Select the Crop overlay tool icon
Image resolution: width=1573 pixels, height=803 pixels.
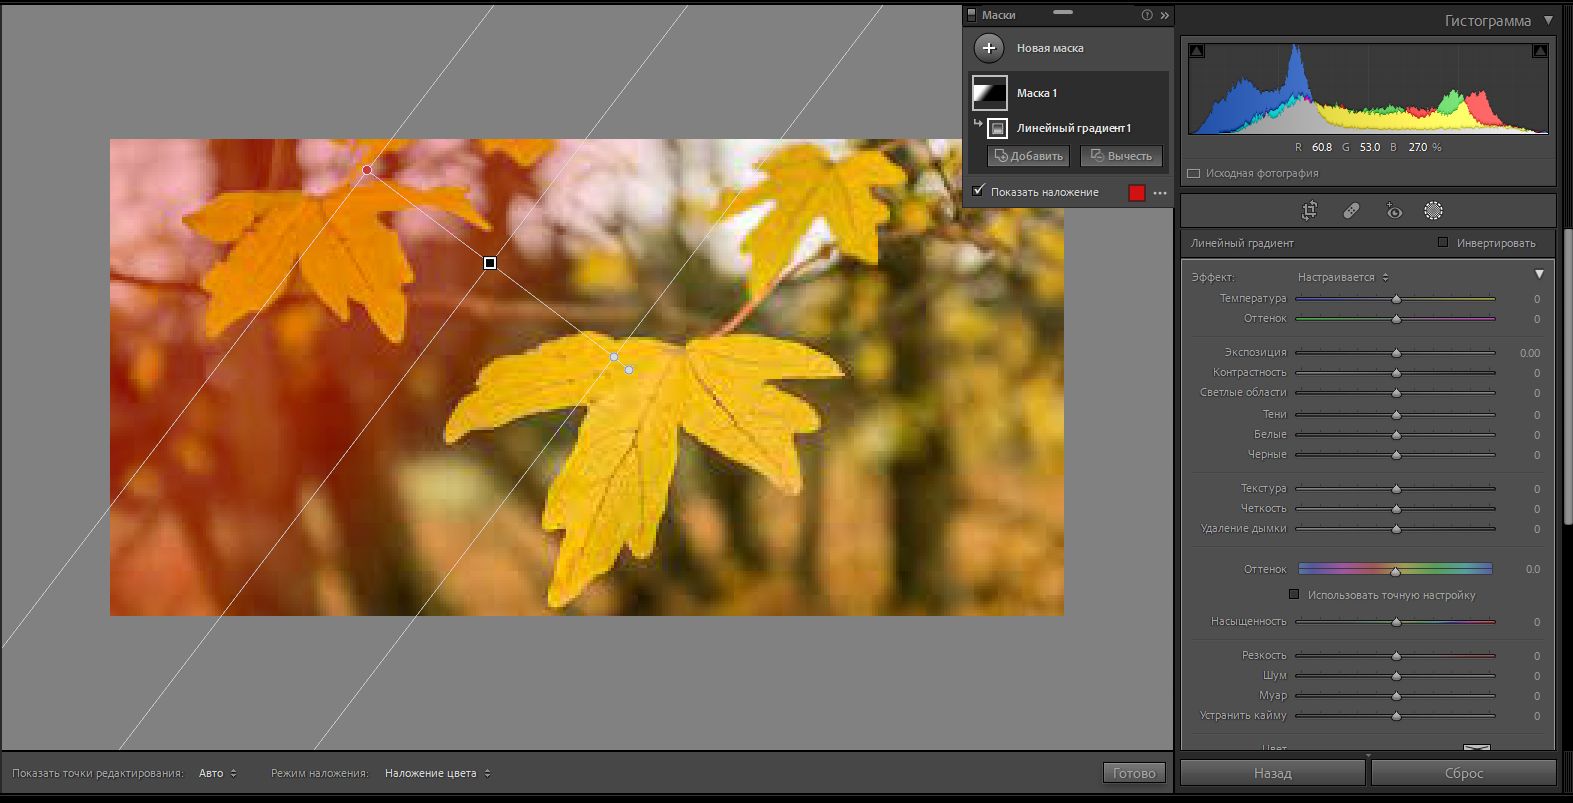(x=1309, y=211)
